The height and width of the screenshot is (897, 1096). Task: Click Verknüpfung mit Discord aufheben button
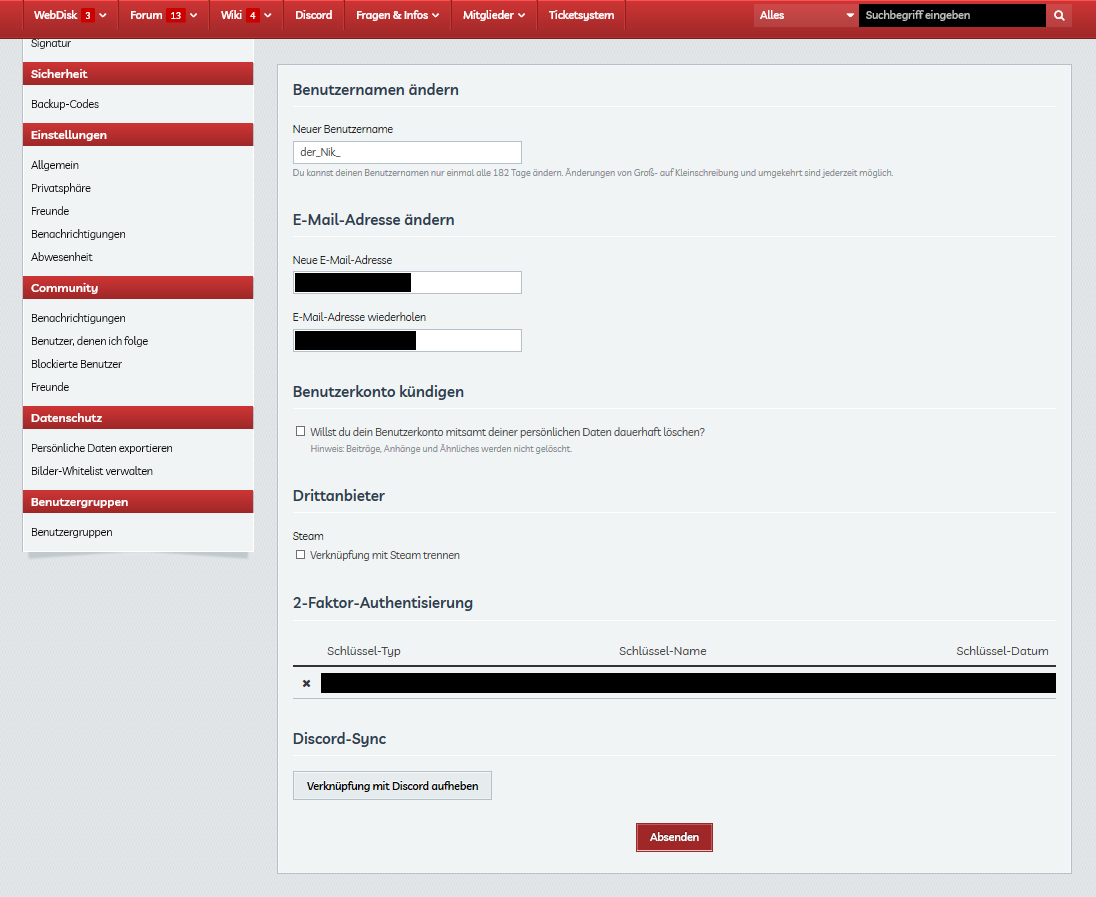(x=392, y=786)
